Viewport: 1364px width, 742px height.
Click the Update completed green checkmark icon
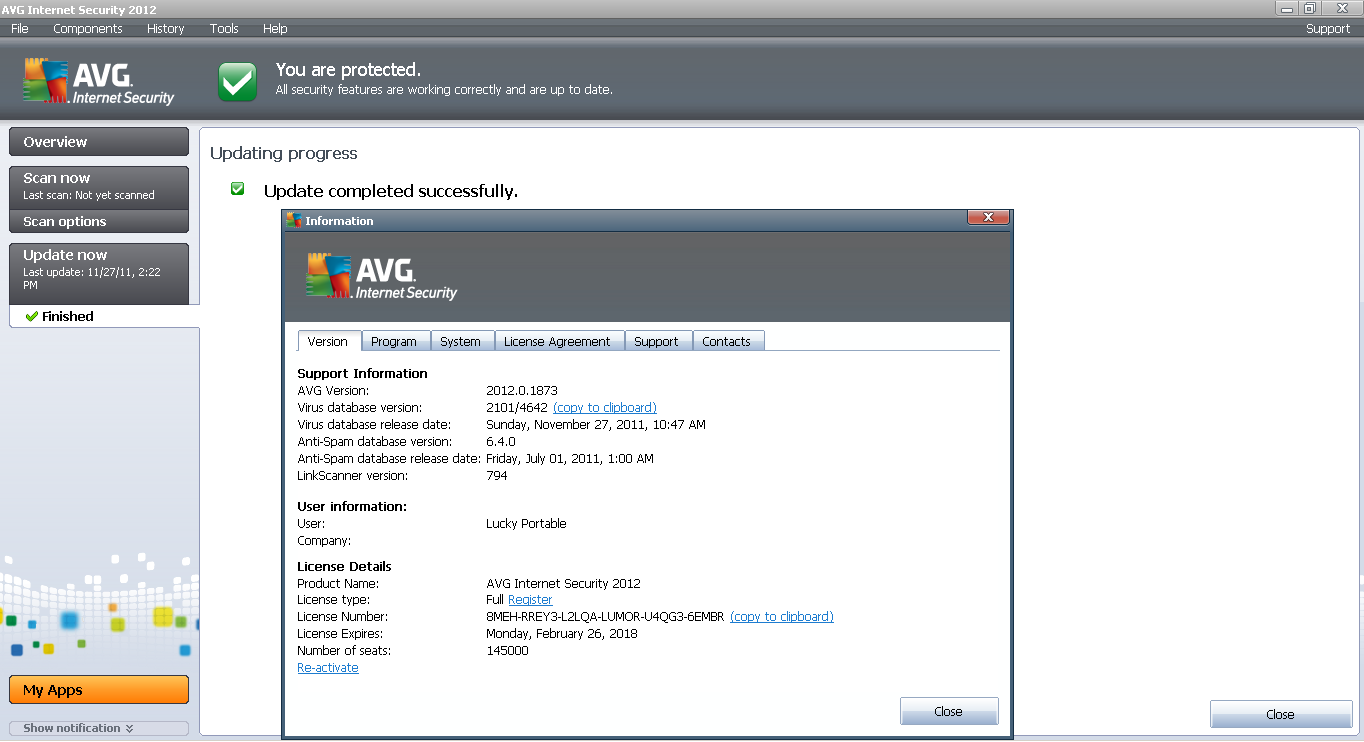coord(238,189)
